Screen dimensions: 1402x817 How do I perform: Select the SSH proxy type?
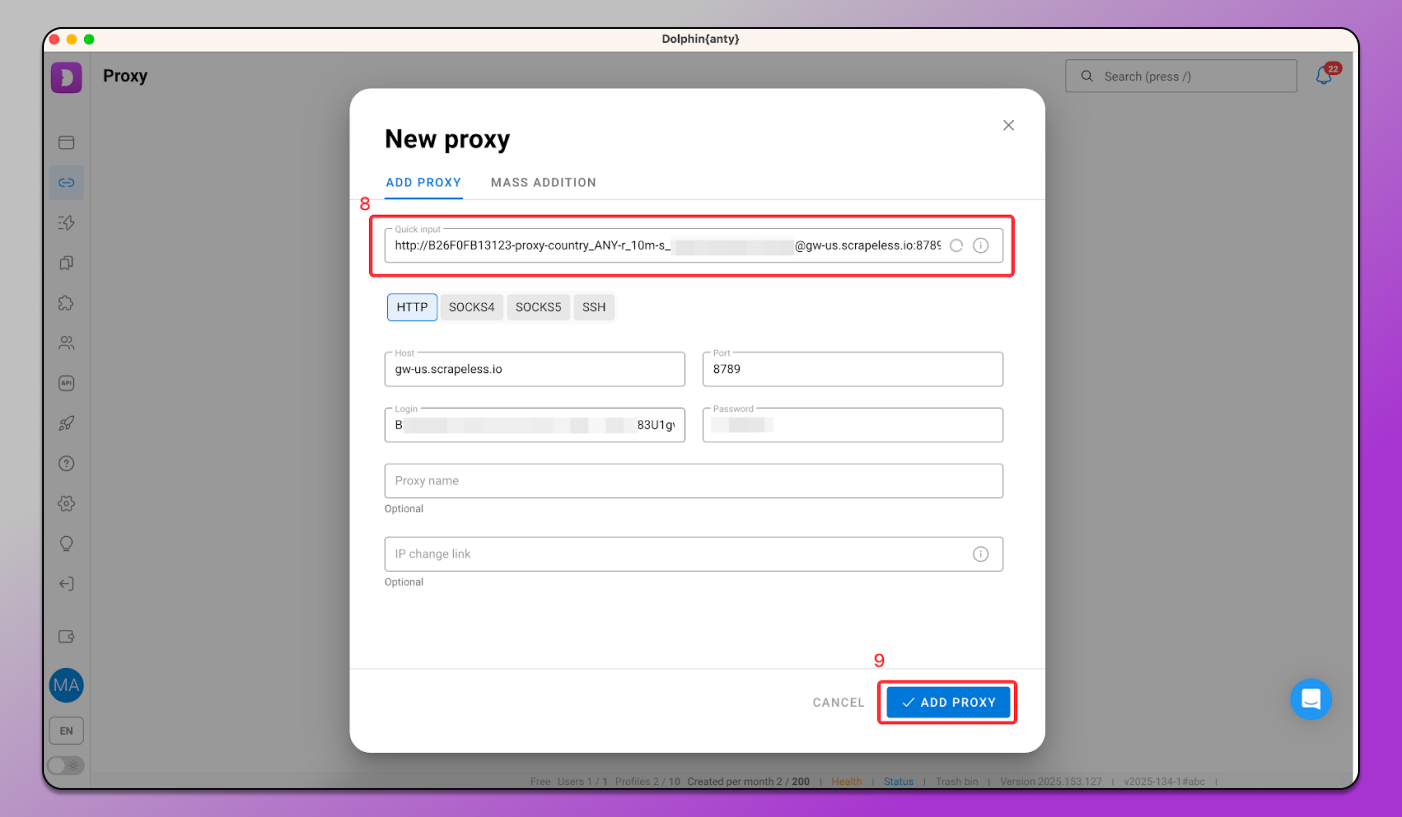click(594, 307)
